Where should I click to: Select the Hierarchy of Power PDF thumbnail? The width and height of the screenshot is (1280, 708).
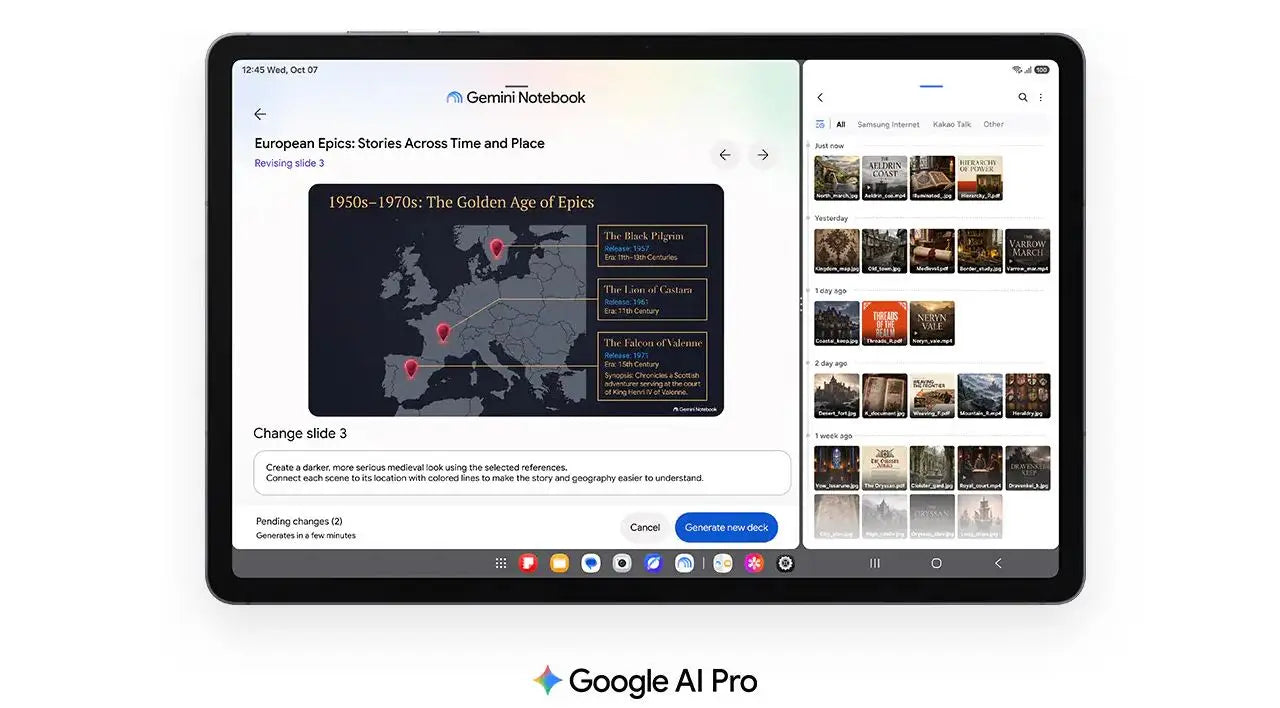980,178
